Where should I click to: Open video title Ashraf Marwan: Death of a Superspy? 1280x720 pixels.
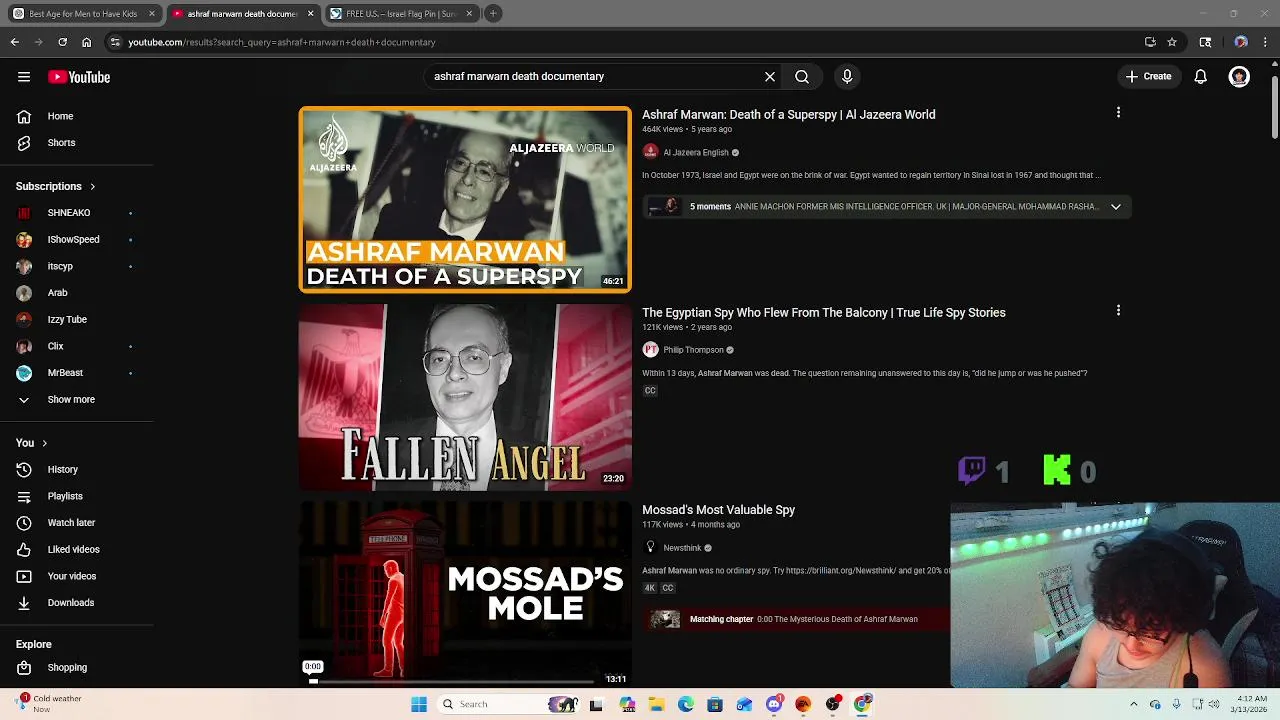pyautogui.click(x=789, y=115)
